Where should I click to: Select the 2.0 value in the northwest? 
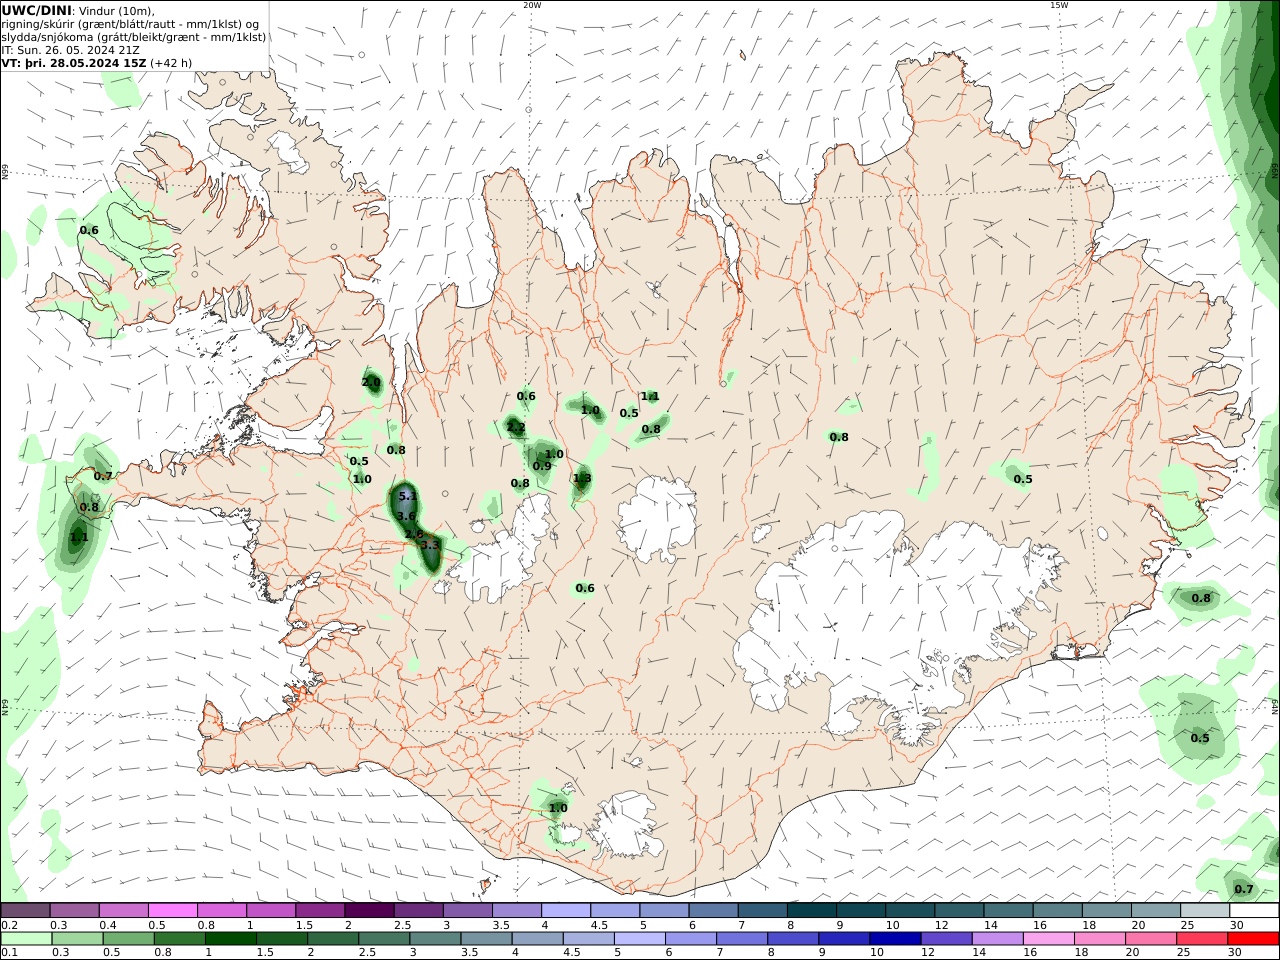371,382
